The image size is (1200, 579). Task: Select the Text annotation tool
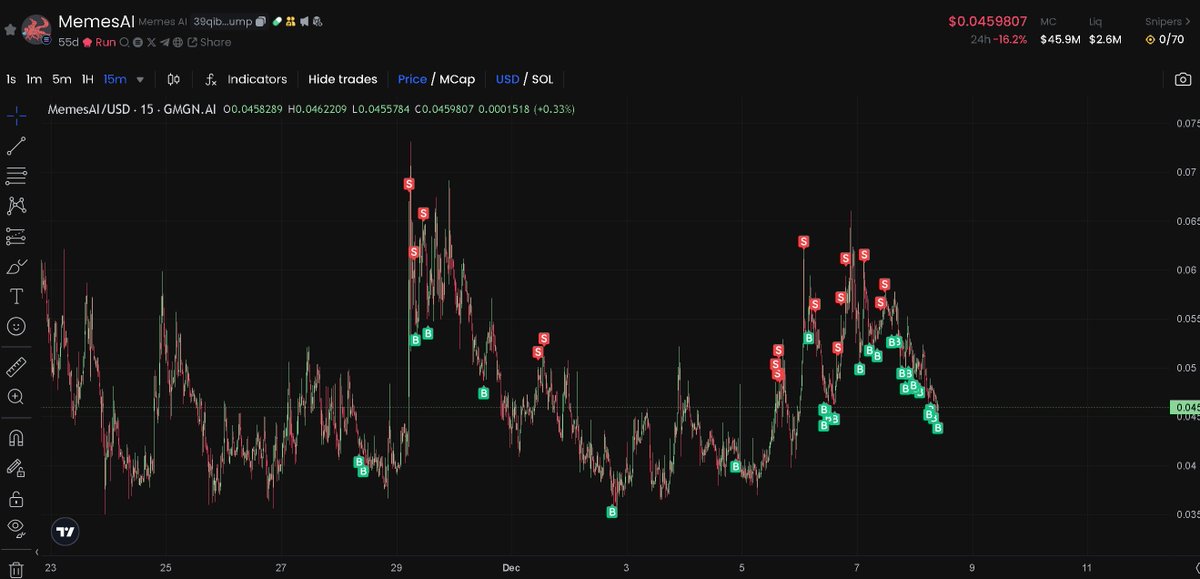coord(16,296)
